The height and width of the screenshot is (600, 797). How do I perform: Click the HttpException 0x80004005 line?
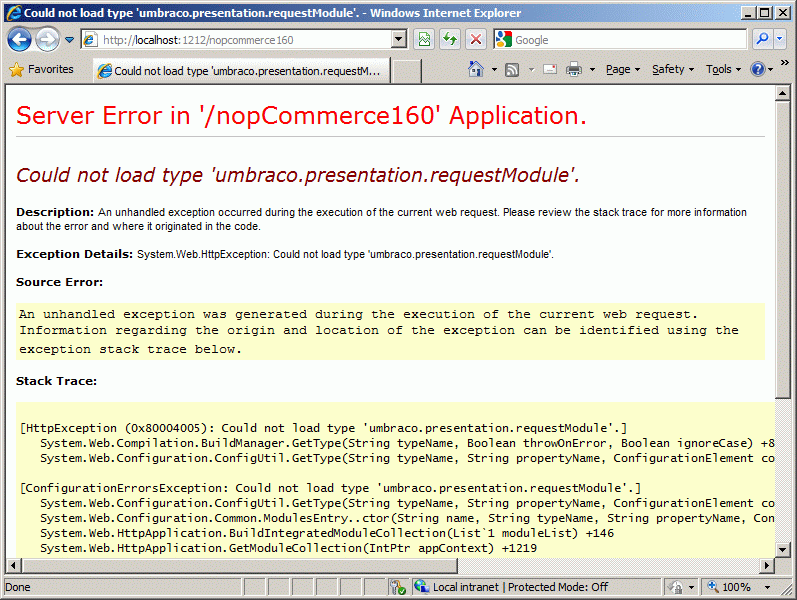click(x=323, y=428)
